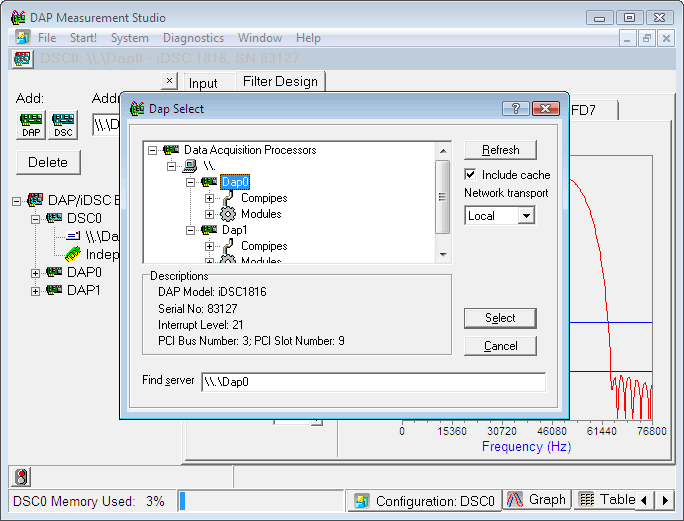This screenshot has height=521, width=684.
Task: Click the DSC0 board icon in sidebar
Action: tap(54, 218)
